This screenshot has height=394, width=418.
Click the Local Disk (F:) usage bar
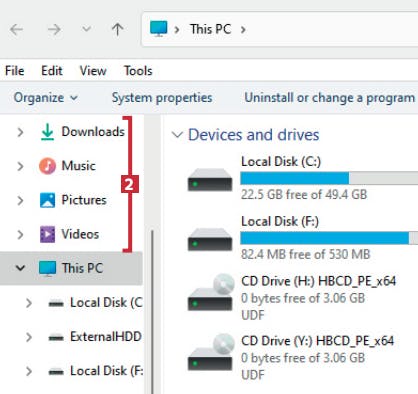coord(329,238)
